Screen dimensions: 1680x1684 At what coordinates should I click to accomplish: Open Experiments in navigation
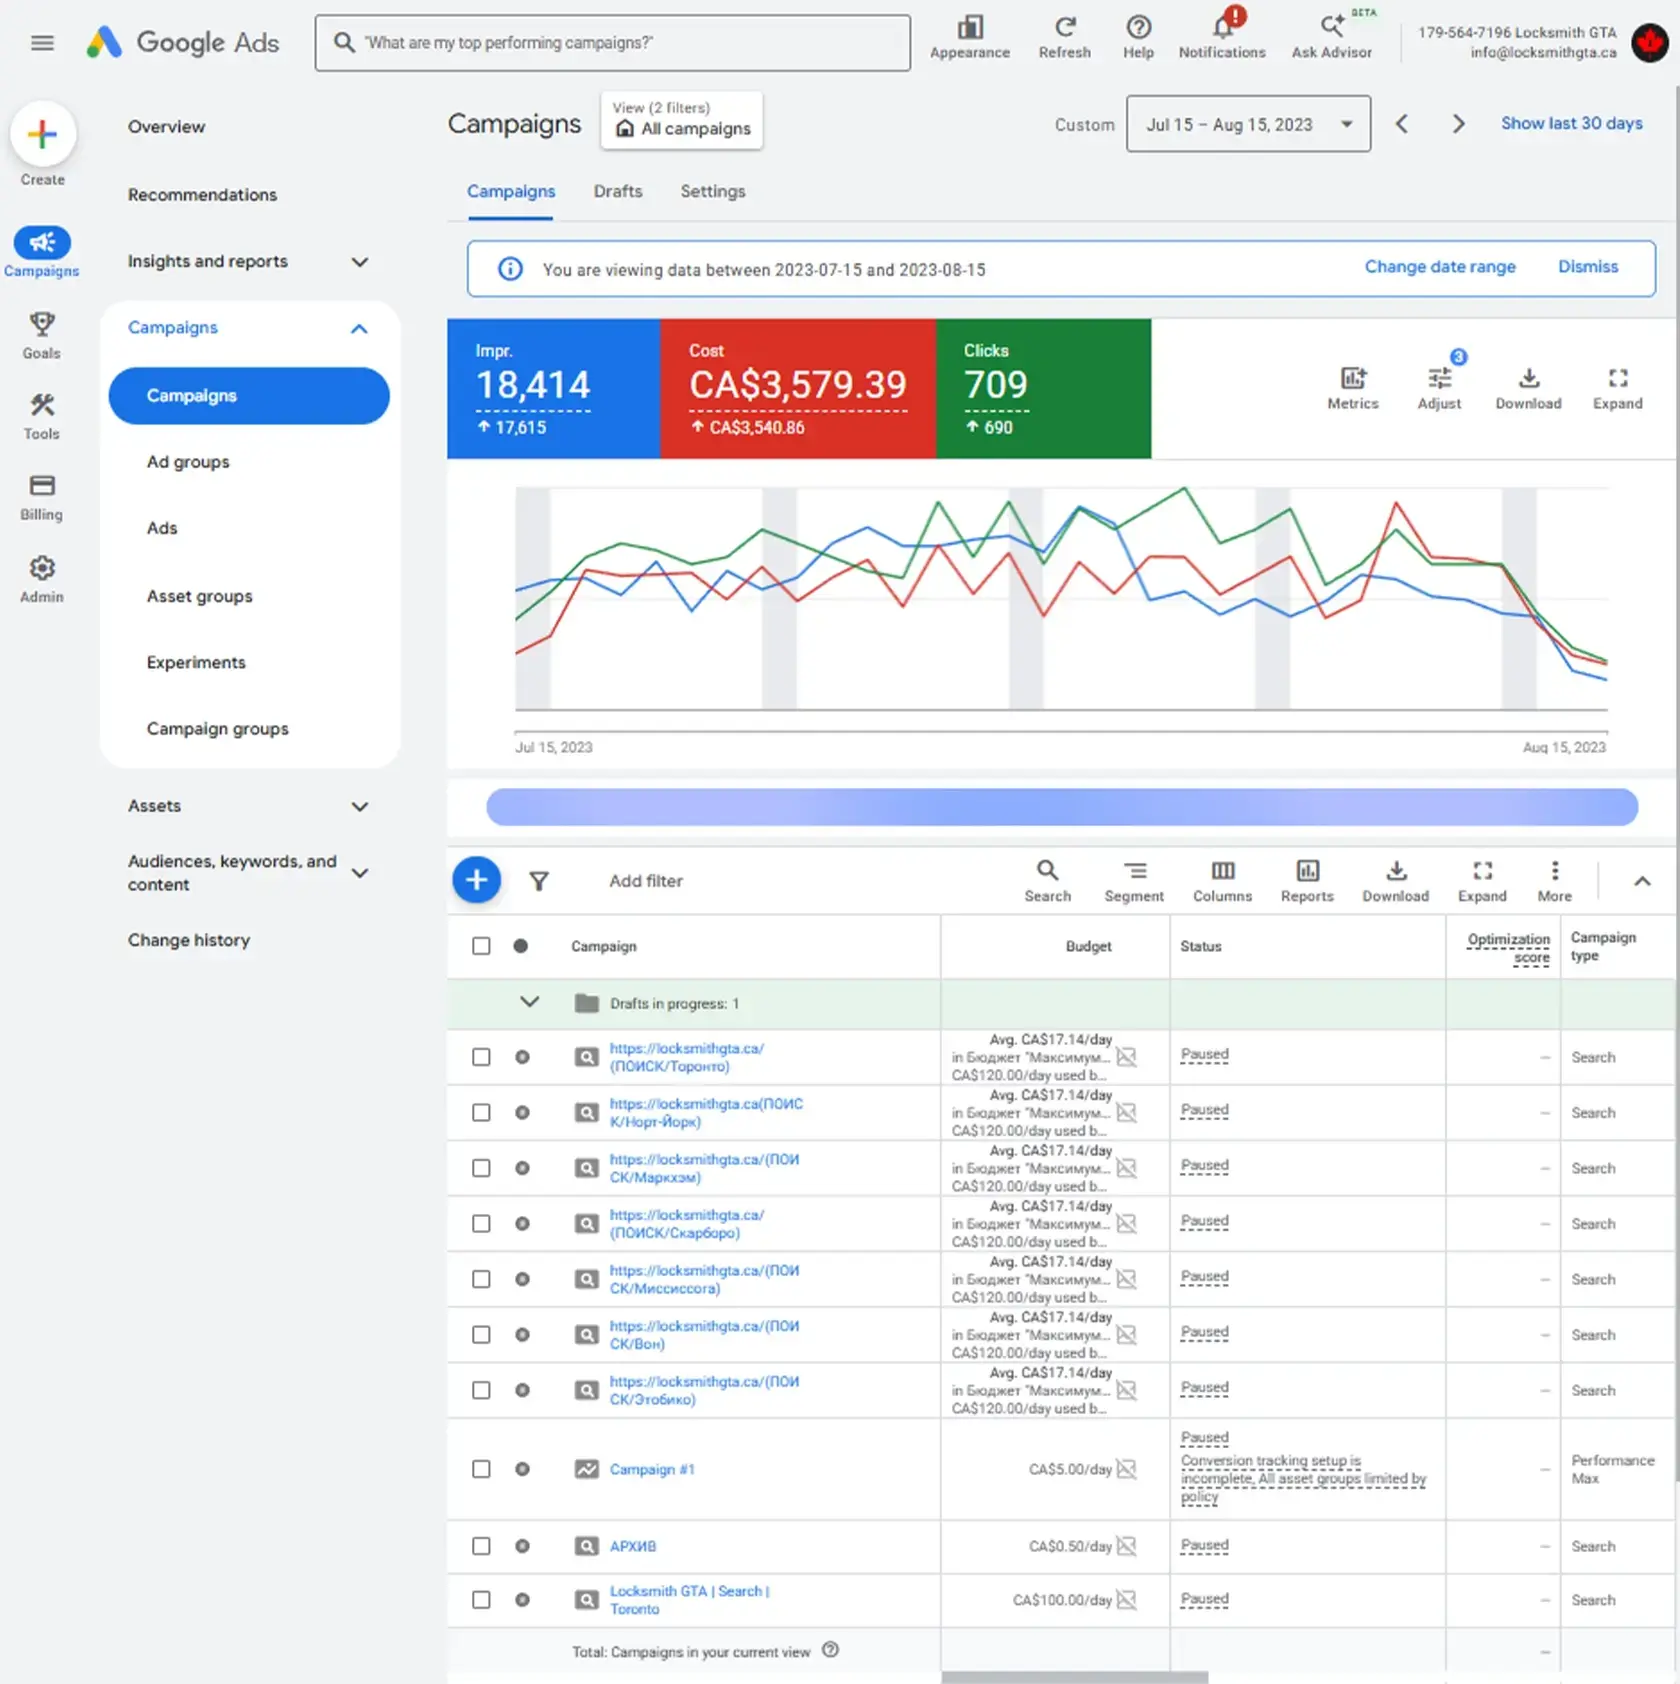pyautogui.click(x=196, y=662)
